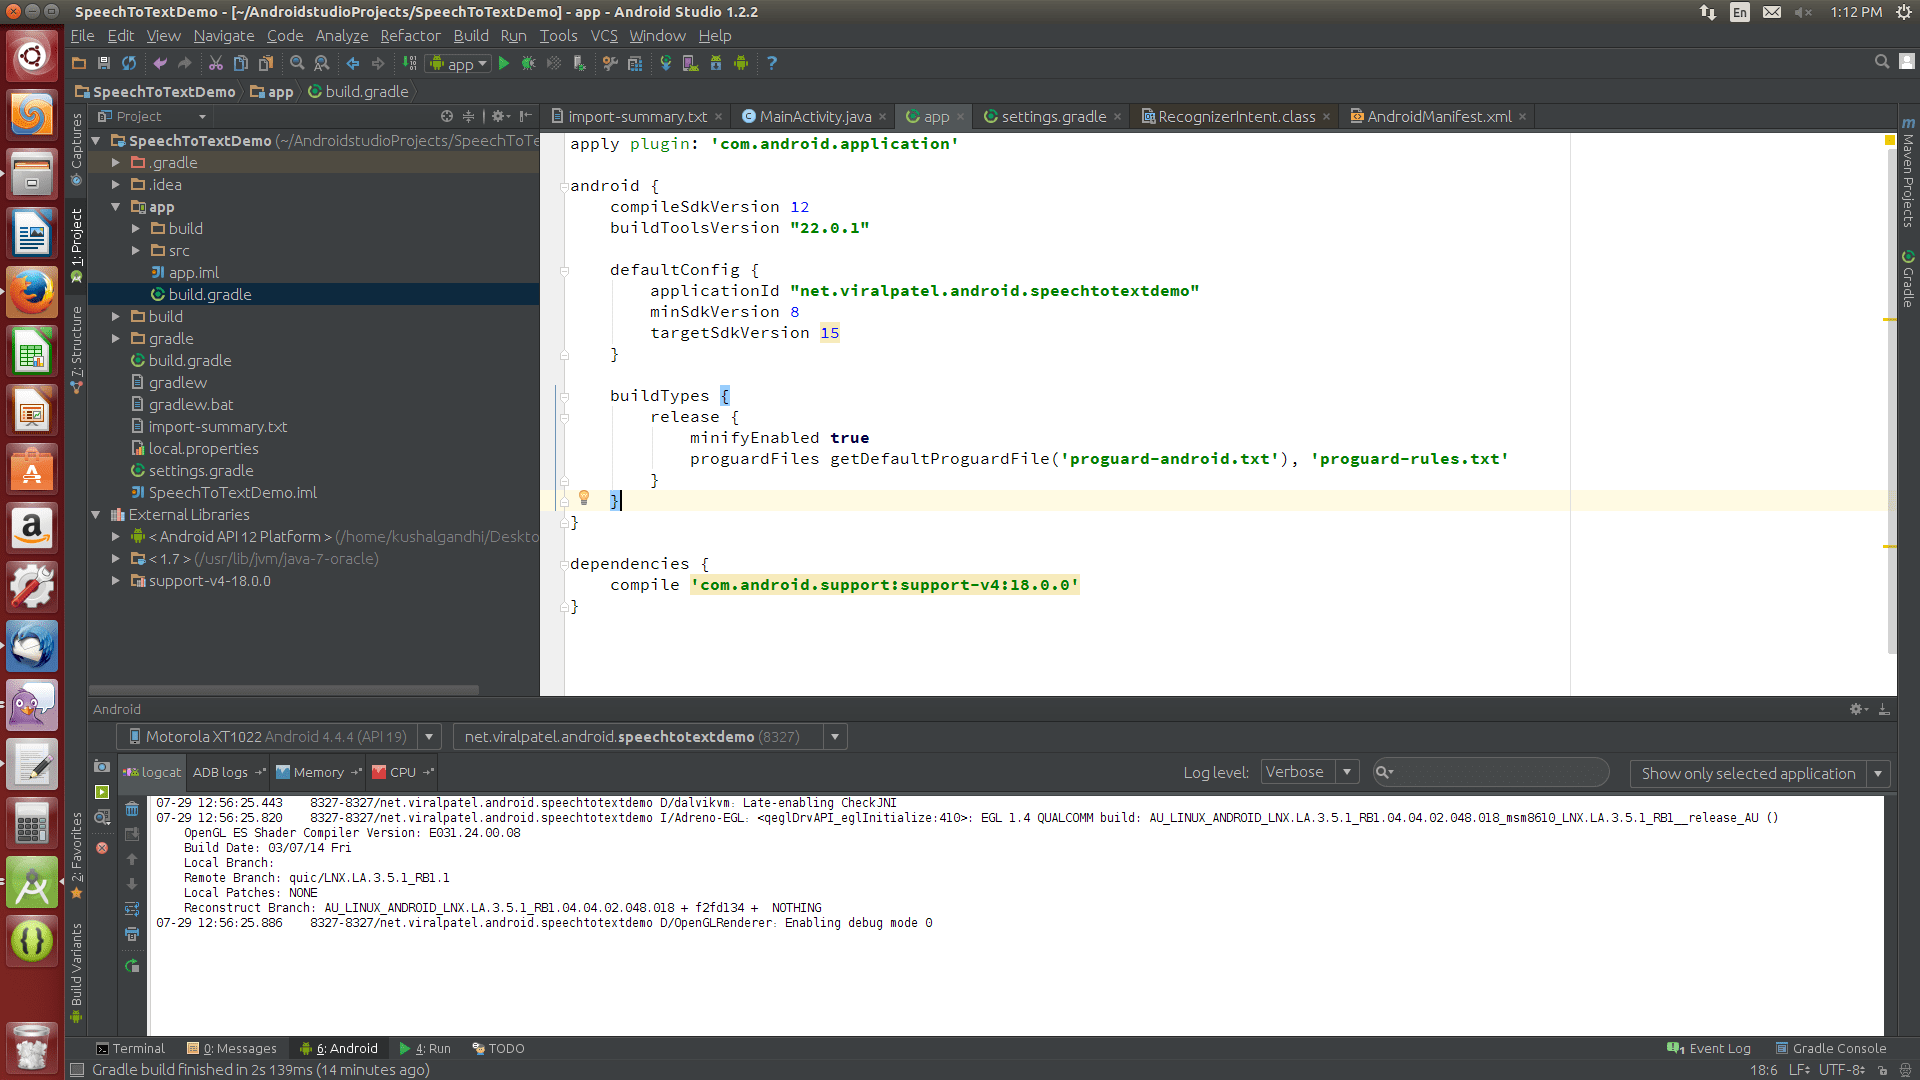1920x1080 pixels.
Task: Click the Replace icon in toolbar
Action: [x=322, y=63]
